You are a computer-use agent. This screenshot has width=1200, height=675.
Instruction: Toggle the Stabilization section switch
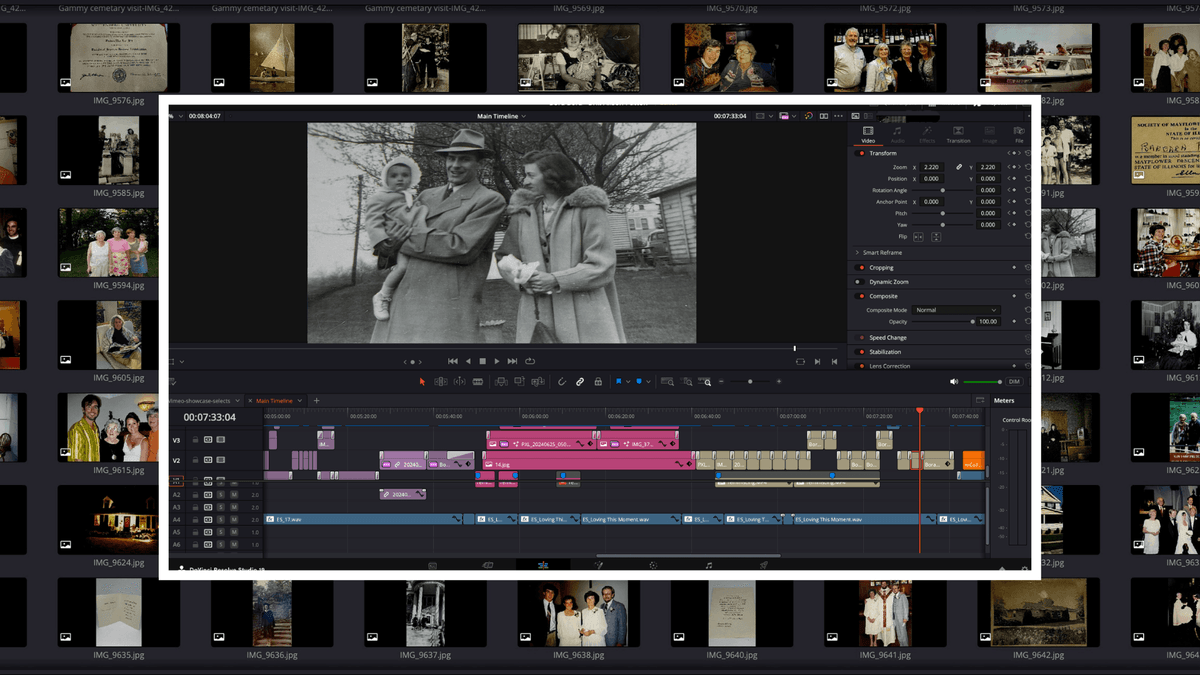click(860, 352)
